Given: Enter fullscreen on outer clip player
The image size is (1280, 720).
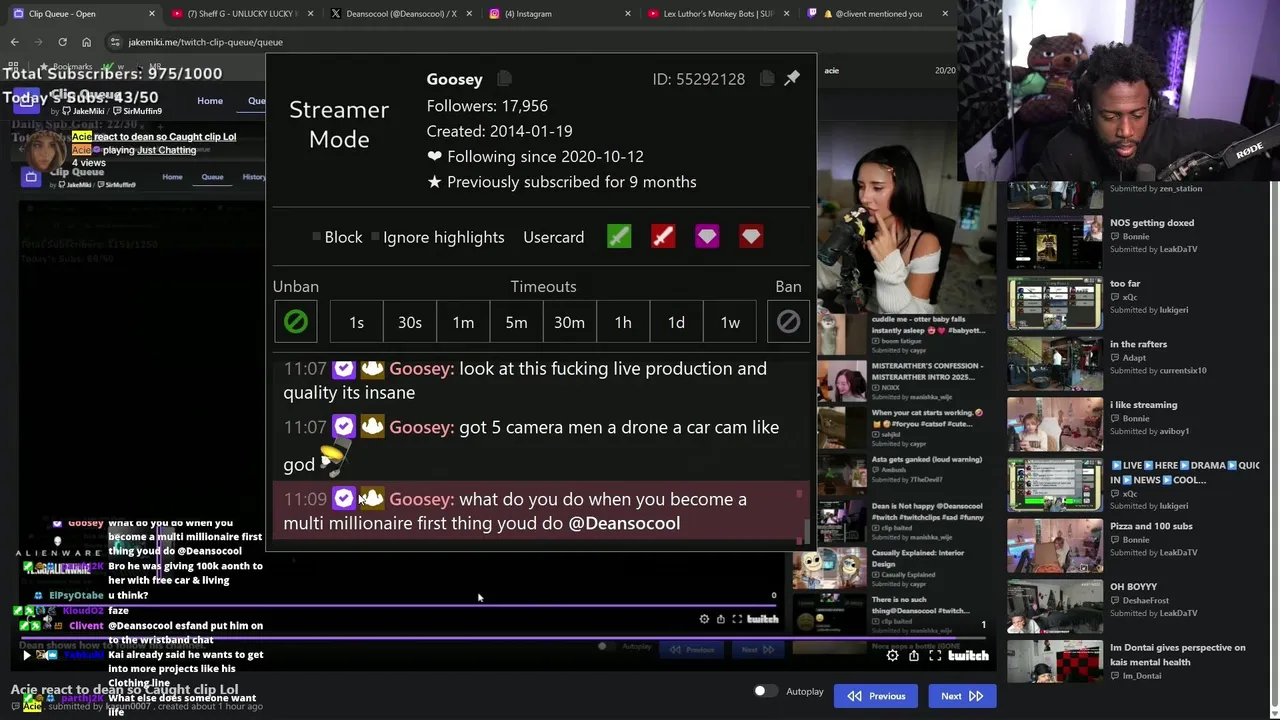Looking at the screenshot, I should click(935, 656).
